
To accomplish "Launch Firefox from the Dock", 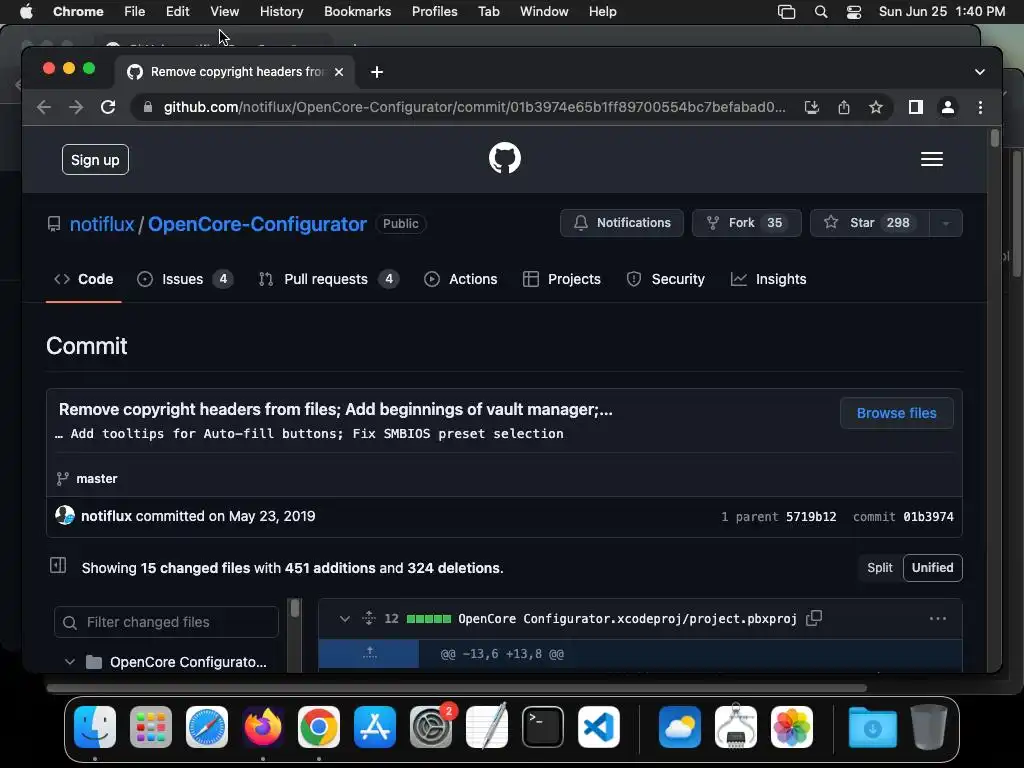I will (x=263, y=727).
